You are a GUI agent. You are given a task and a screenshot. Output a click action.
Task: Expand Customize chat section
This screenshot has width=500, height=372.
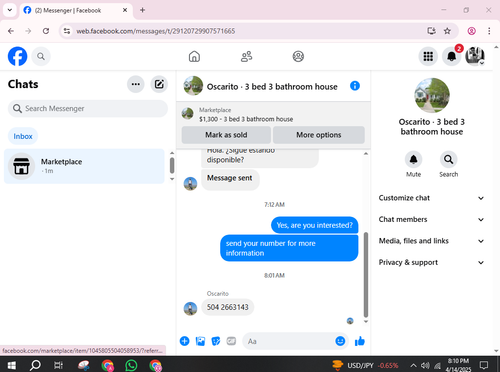[x=431, y=198]
